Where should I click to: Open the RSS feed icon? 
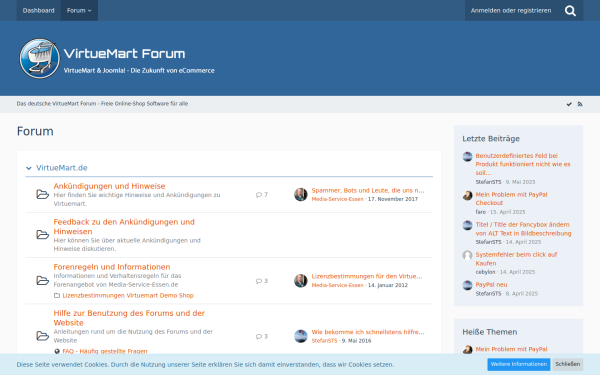tap(580, 104)
